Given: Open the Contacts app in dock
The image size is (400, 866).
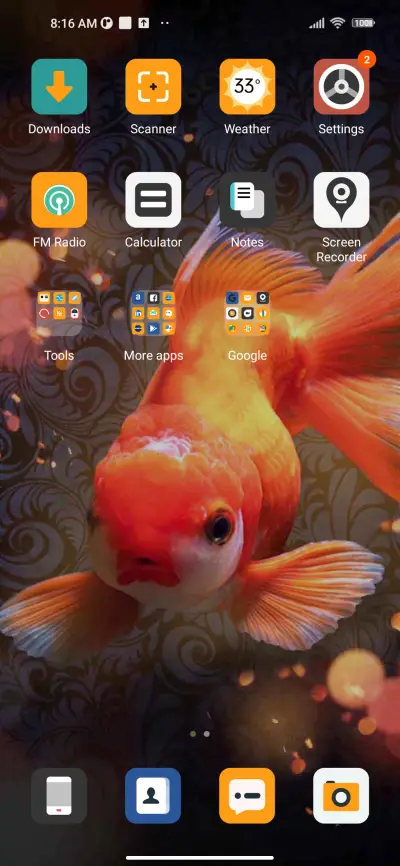Looking at the screenshot, I should click(x=153, y=796).
